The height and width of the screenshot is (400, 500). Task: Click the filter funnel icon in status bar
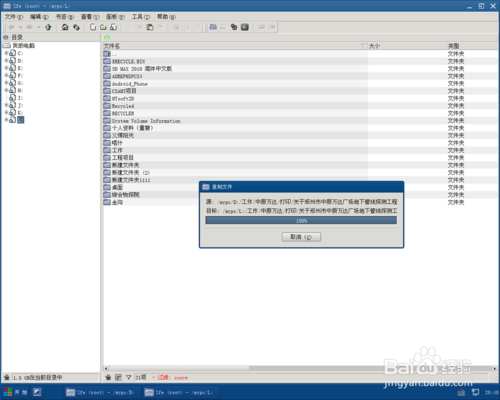coord(128,377)
